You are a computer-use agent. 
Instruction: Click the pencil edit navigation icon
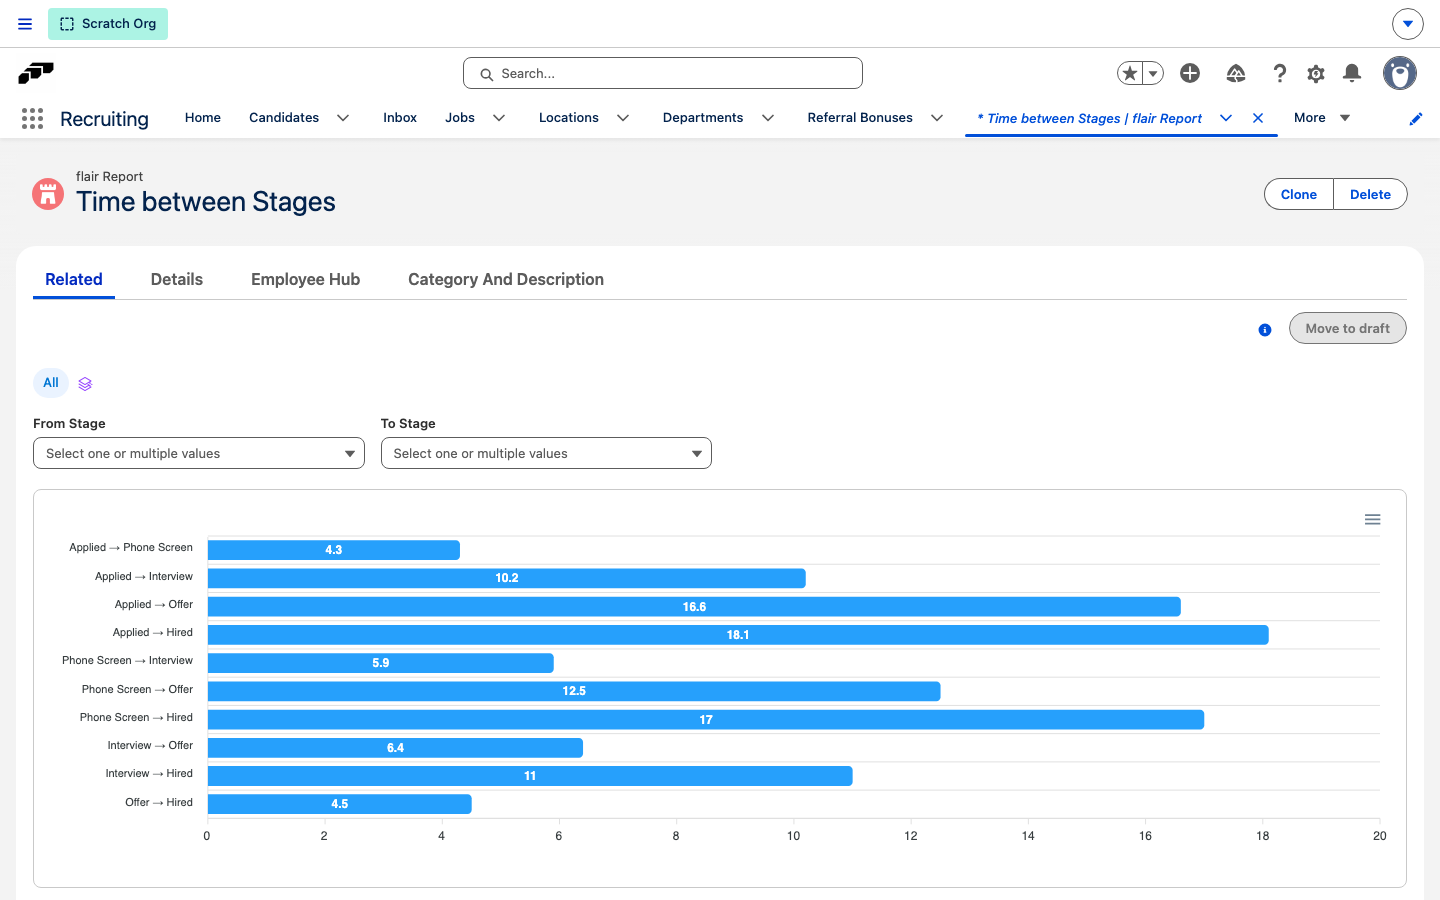click(1416, 119)
